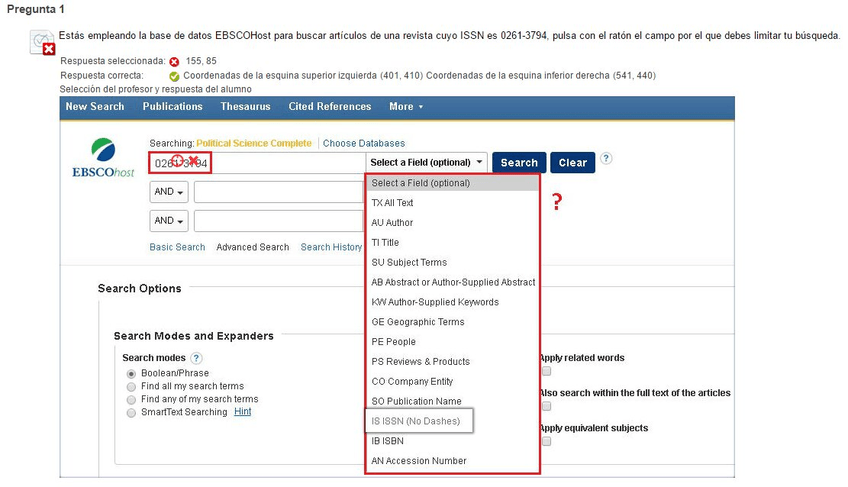Open Search modes help icon
Screen dimensions: 848x487
pos(197,358)
